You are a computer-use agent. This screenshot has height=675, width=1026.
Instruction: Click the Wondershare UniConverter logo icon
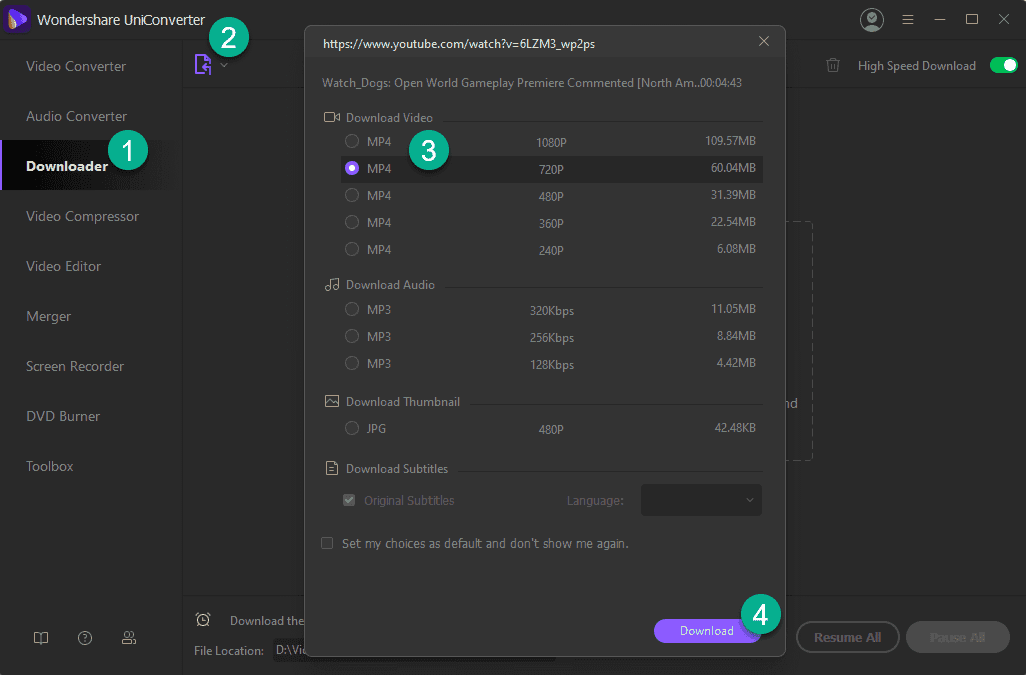[17, 19]
